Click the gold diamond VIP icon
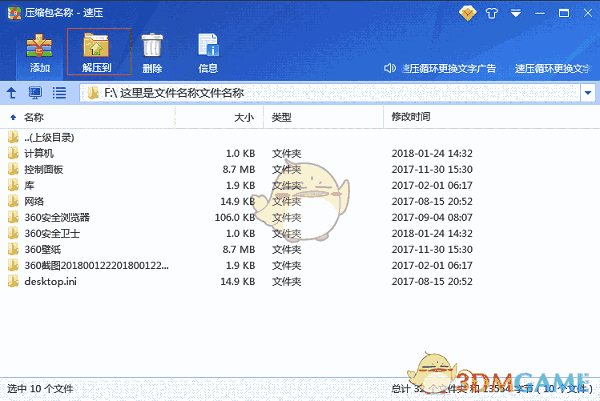Viewport: 600px width, 401px height. pyautogui.click(x=468, y=13)
